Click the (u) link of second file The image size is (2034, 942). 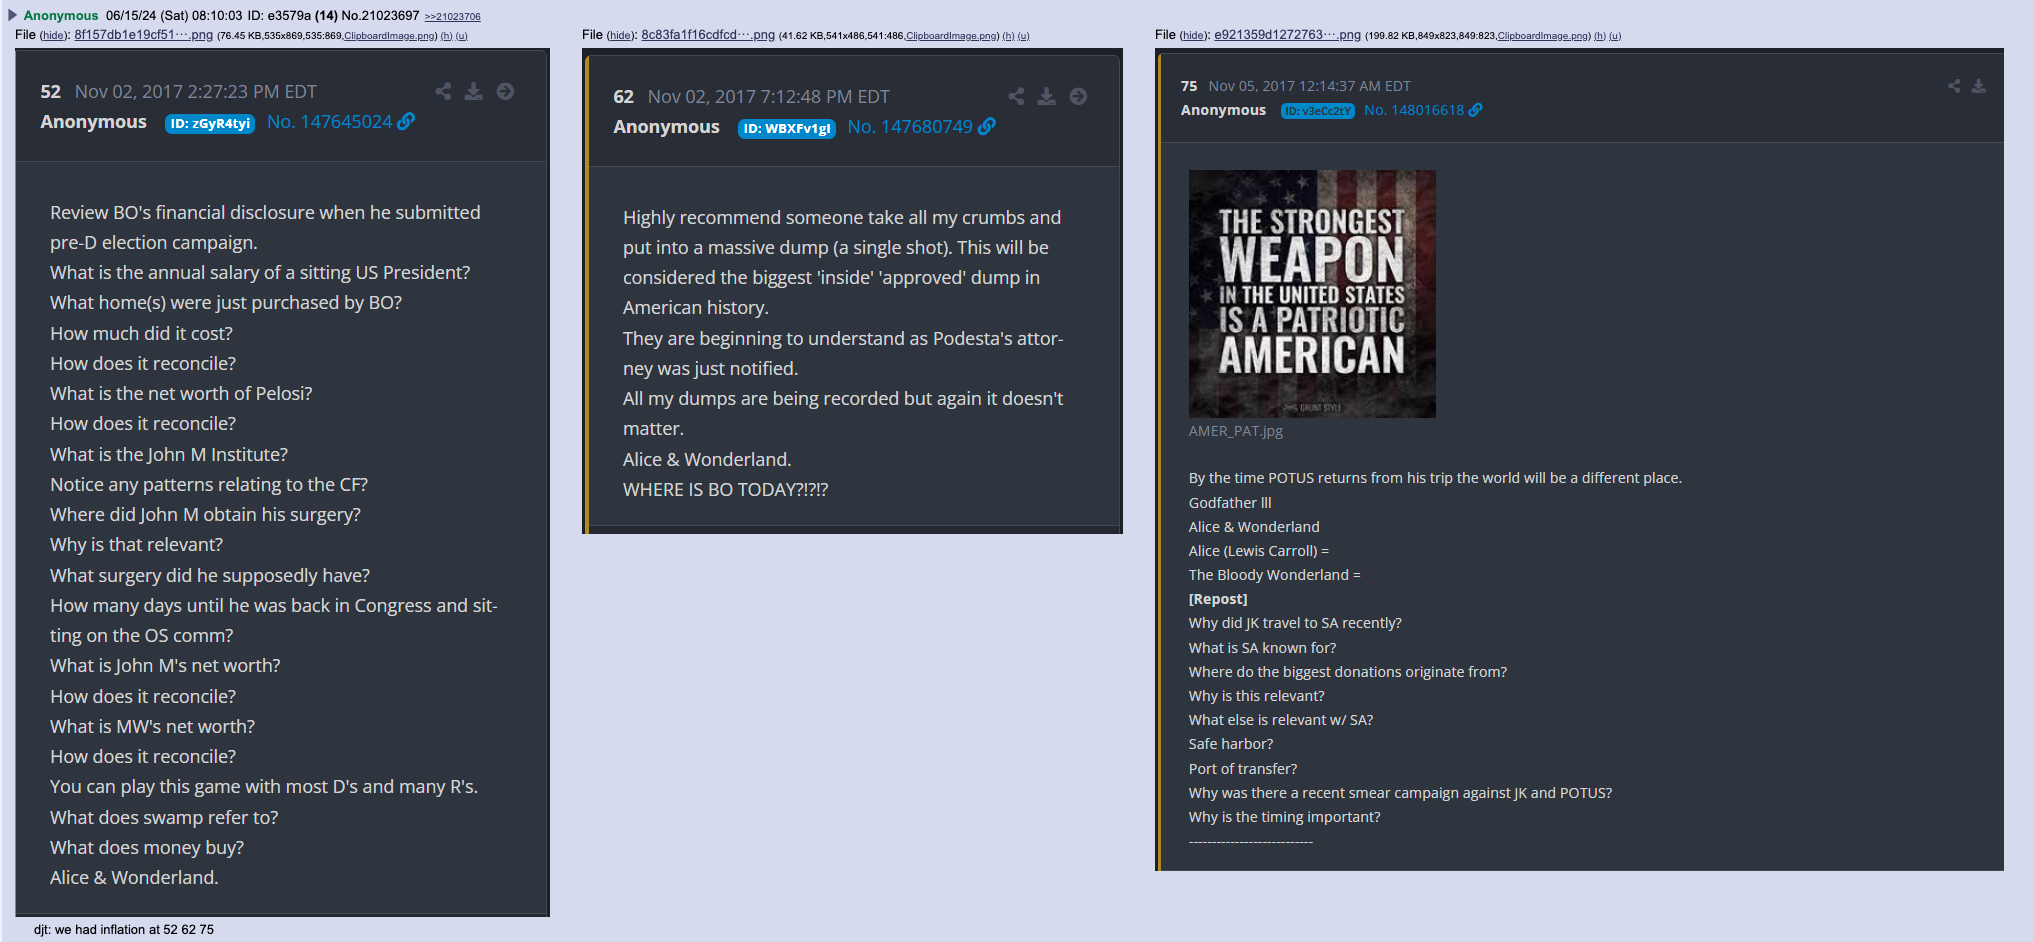pyautogui.click(x=1024, y=36)
